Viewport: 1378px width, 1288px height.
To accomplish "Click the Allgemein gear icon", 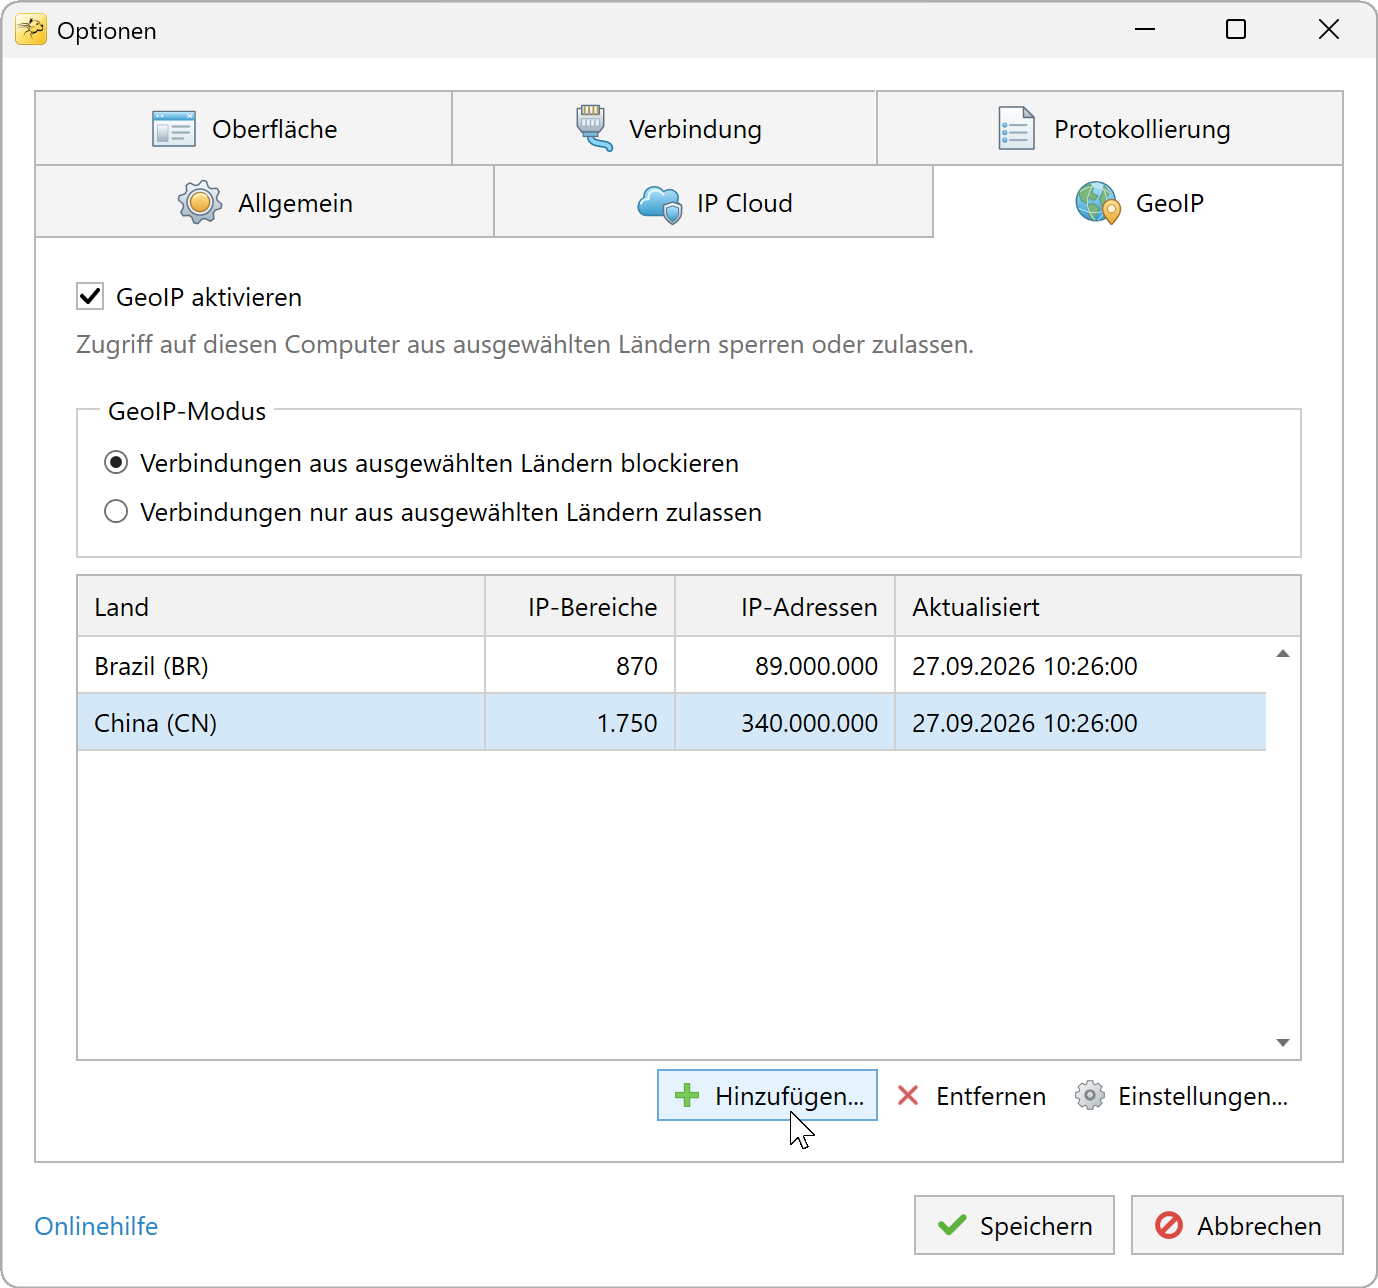I will pos(200,203).
